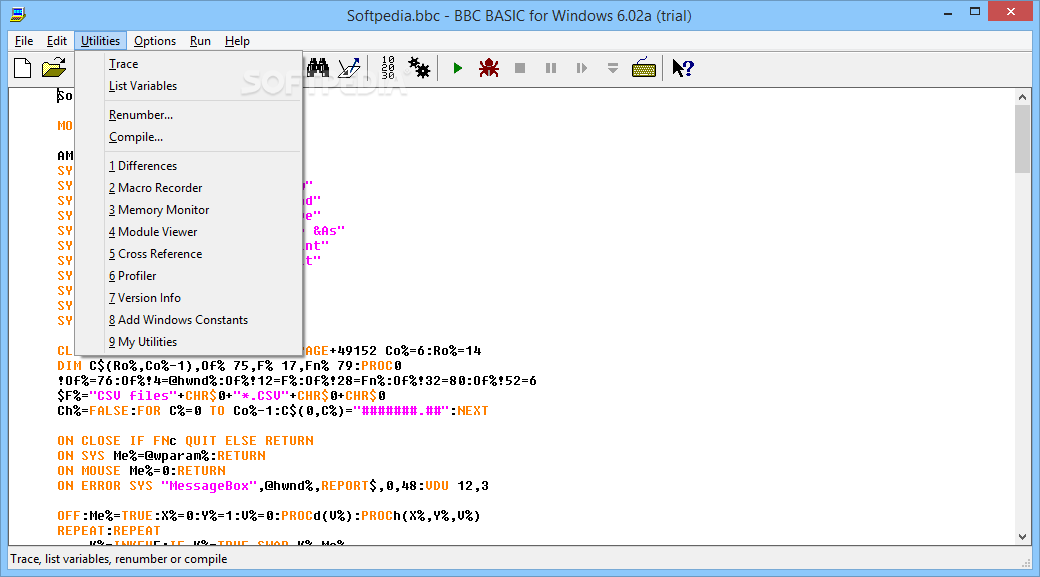Click the line starting !Of%=76
The image size is (1040, 577).
tap(297, 381)
